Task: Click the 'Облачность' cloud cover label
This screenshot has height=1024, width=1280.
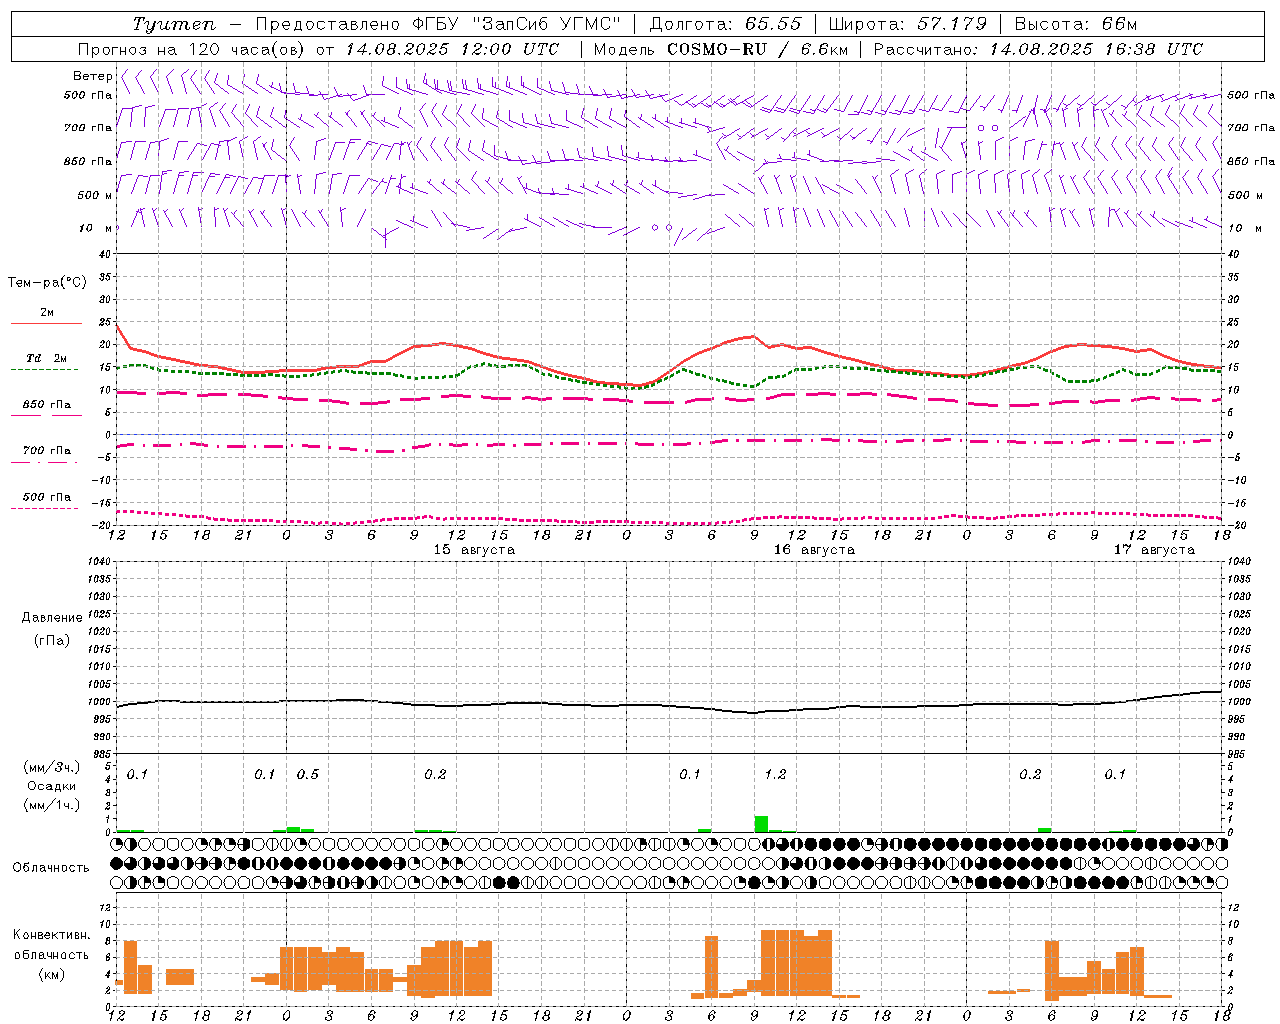Action: click(x=51, y=868)
